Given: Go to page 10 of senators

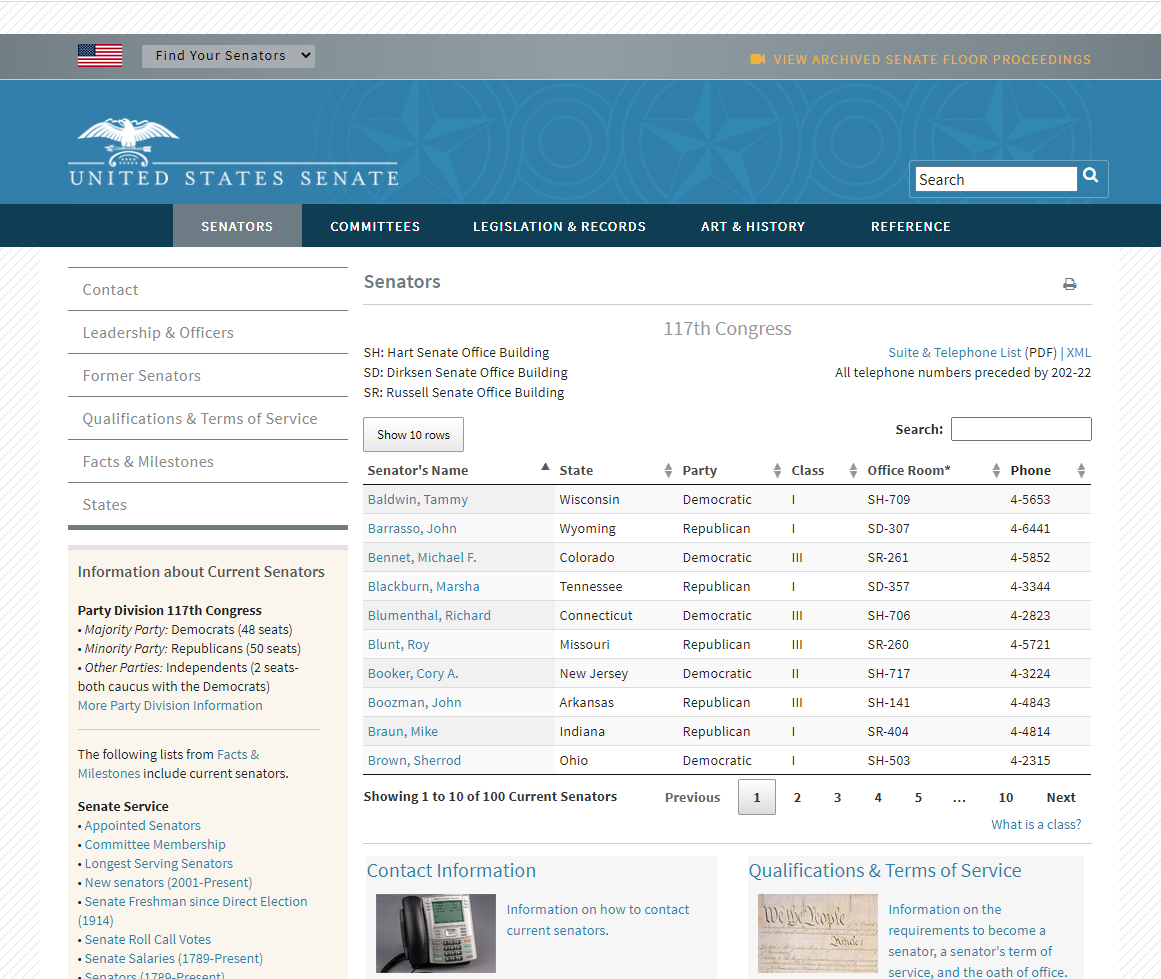Looking at the screenshot, I should [1006, 798].
